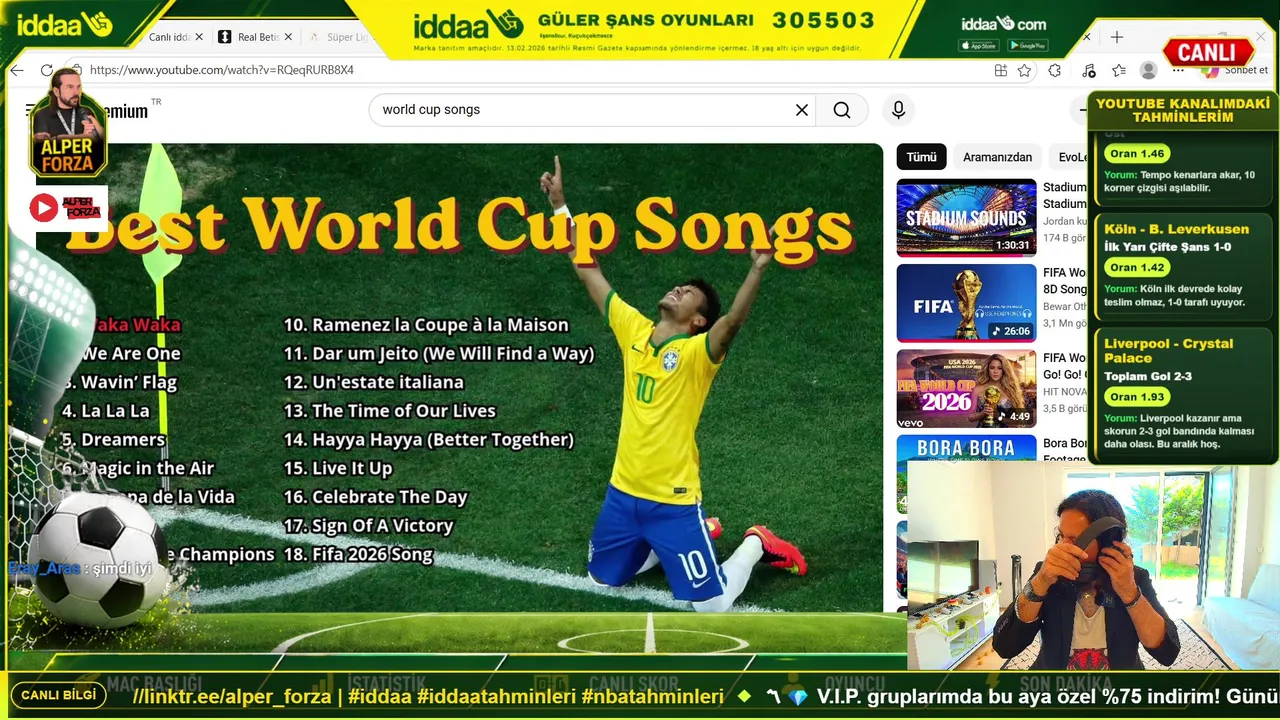1280x720 pixels.
Task: Bookmark this page with the star icon
Action: (1024, 70)
